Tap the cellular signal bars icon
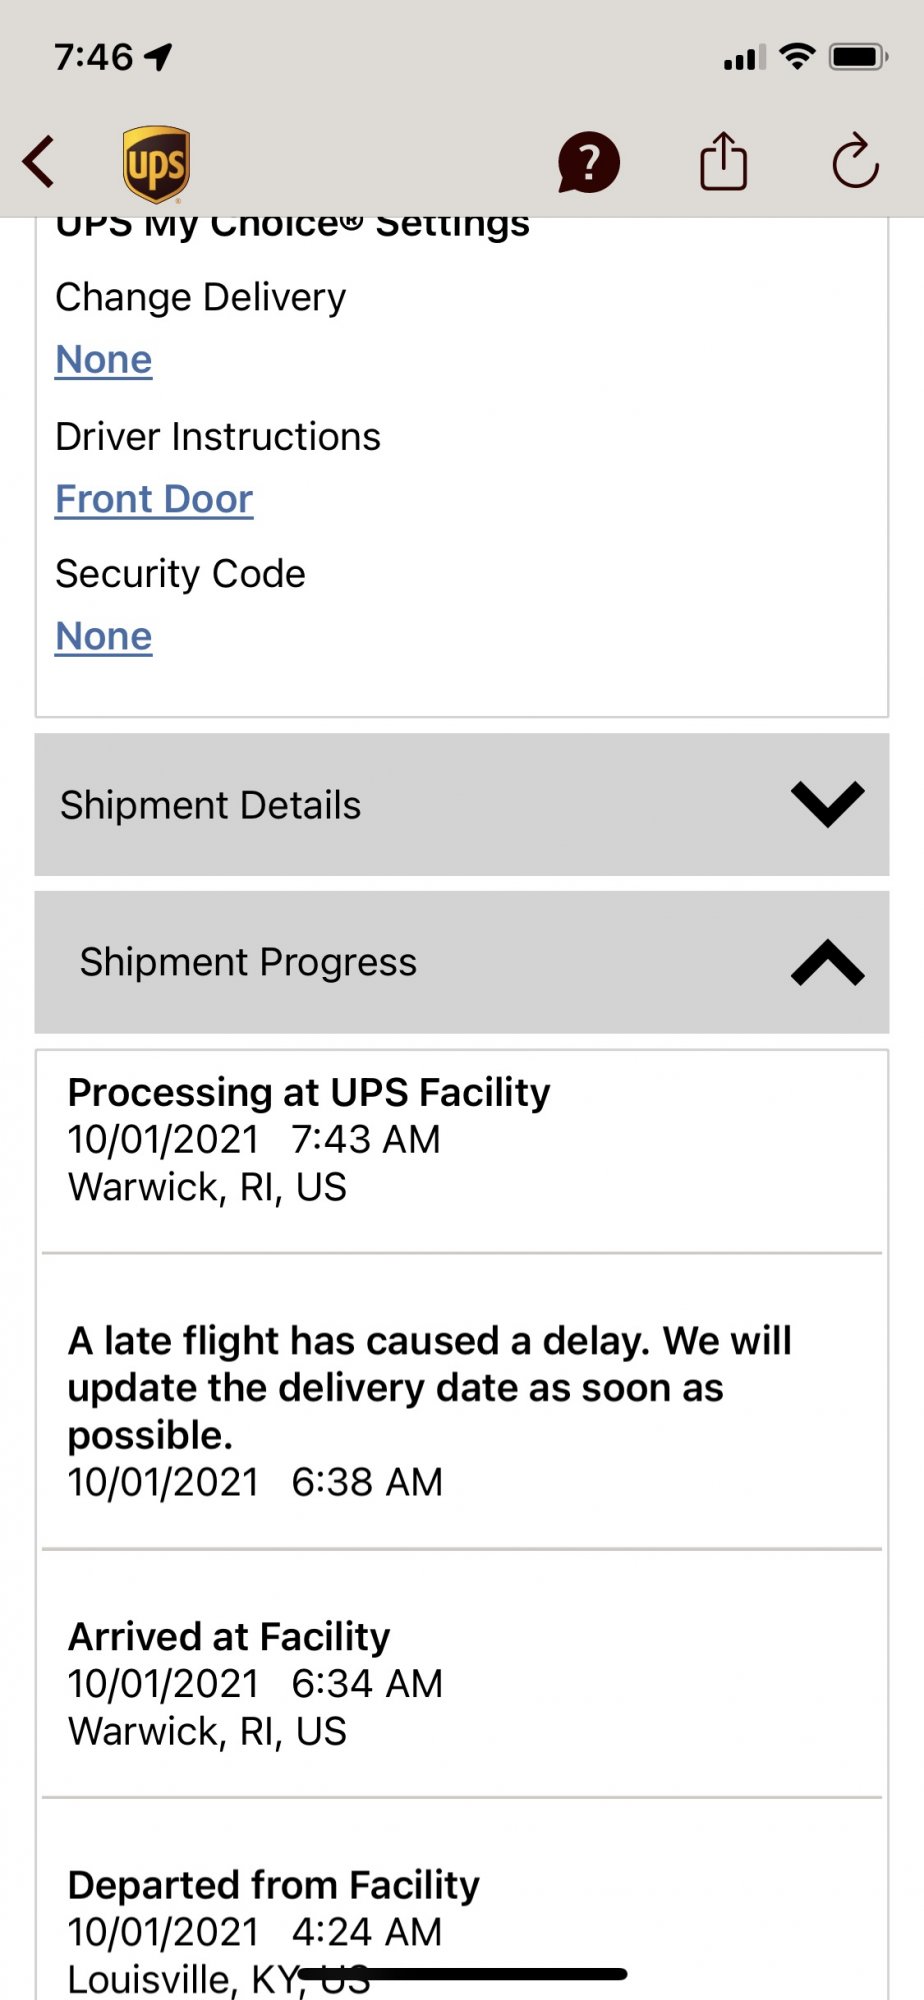Screen dimensions: 924x2000 (744, 59)
